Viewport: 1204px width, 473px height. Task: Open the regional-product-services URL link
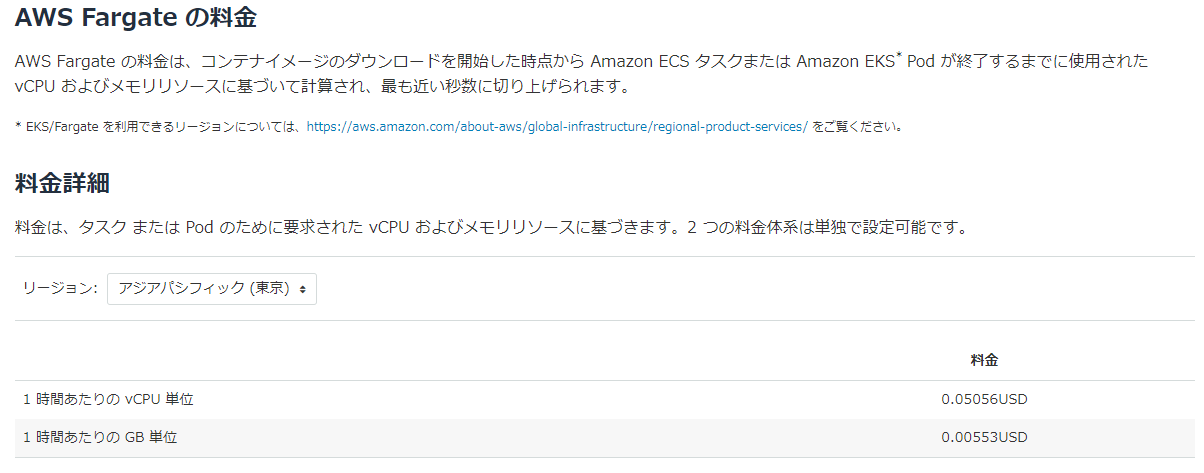pyautogui.click(x=557, y=127)
